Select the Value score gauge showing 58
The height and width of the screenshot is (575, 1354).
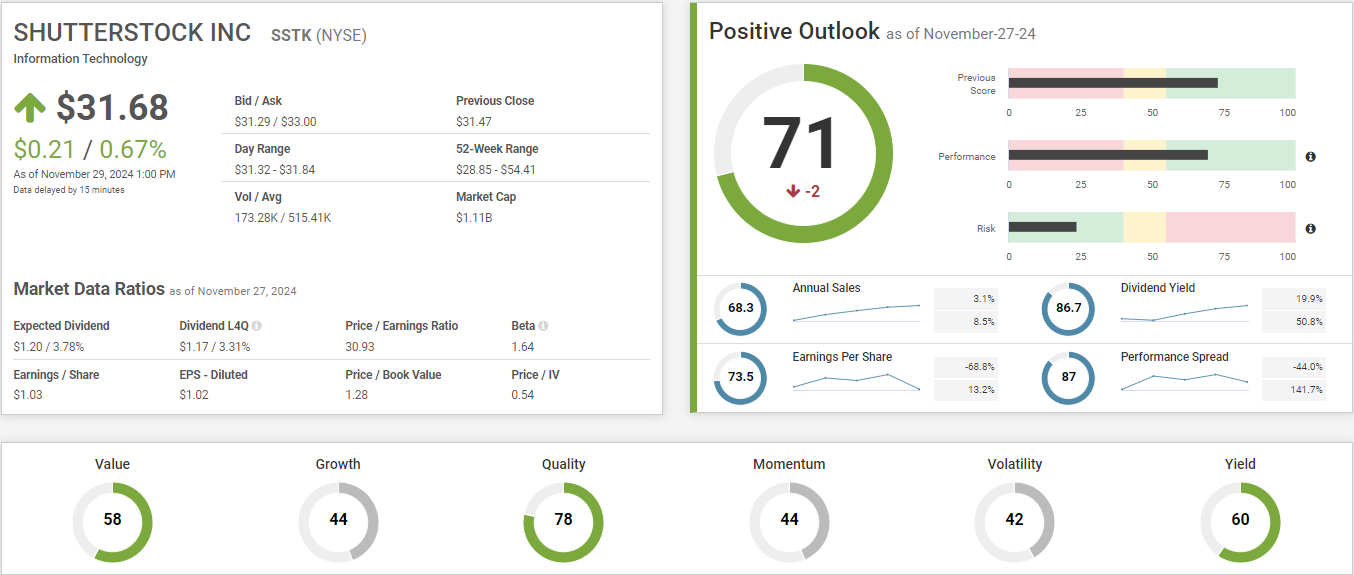point(112,520)
